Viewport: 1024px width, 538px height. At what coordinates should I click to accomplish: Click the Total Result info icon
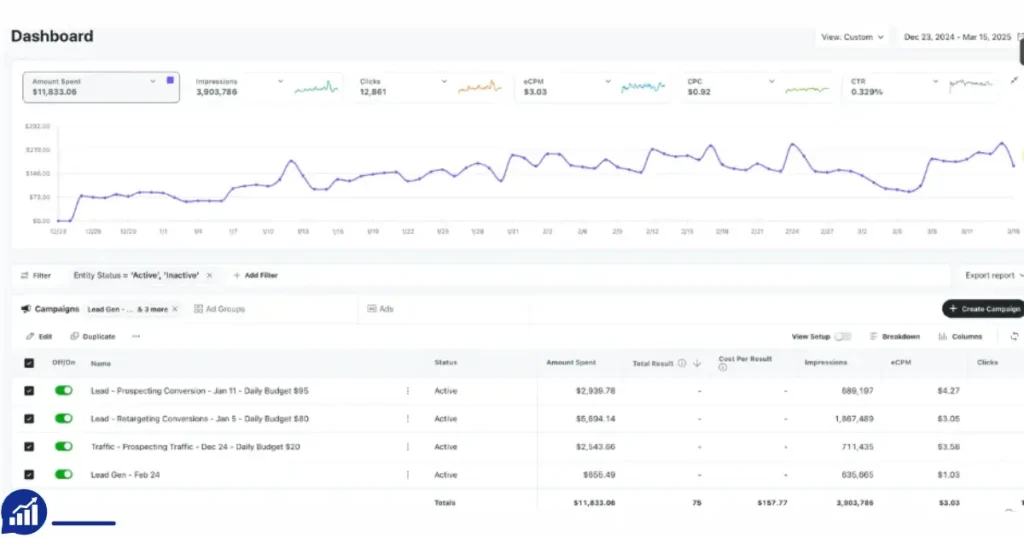(x=682, y=363)
